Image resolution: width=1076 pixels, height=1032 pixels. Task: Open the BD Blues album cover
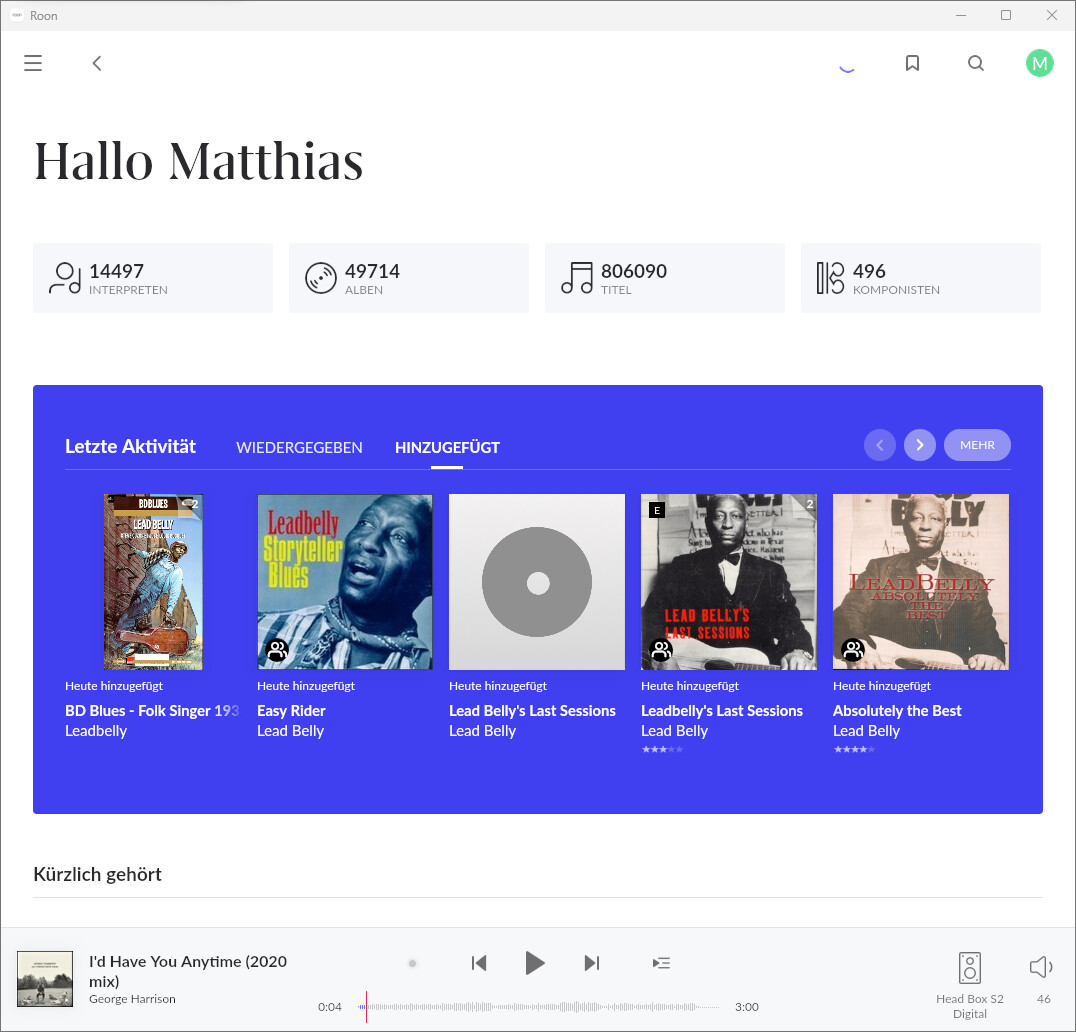(153, 582)
